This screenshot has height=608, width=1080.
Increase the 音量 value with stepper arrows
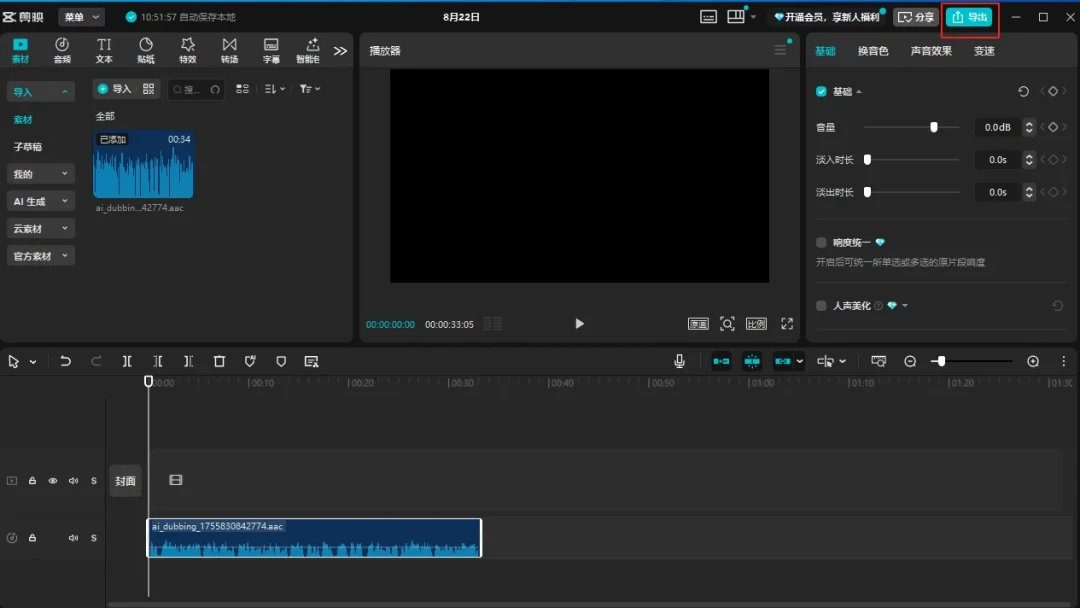coord(1029,124)
